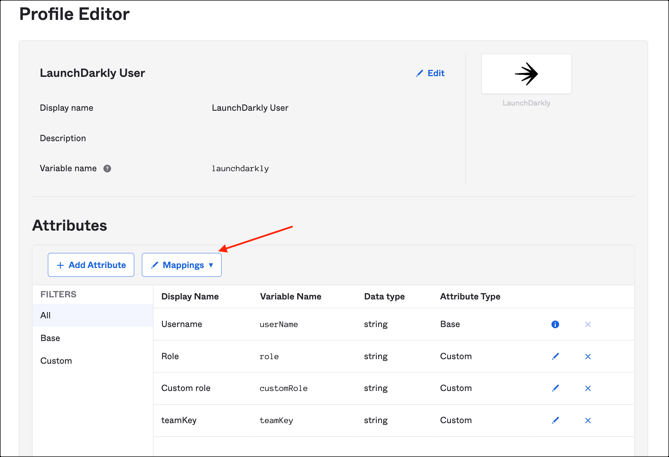Click the disabled X for Username

588,324
